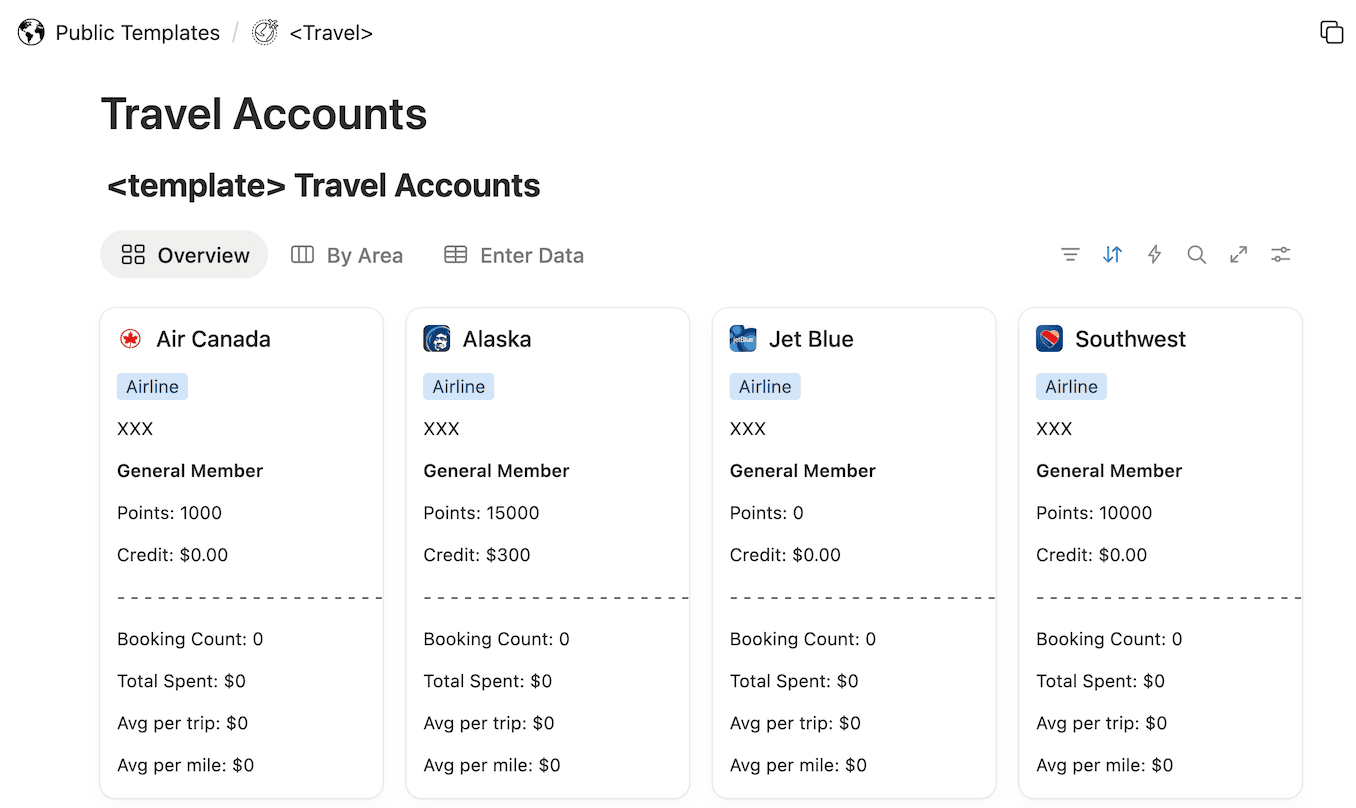
Task: Click Points: 1000 on Air Canada card
Action: [170, 513]
